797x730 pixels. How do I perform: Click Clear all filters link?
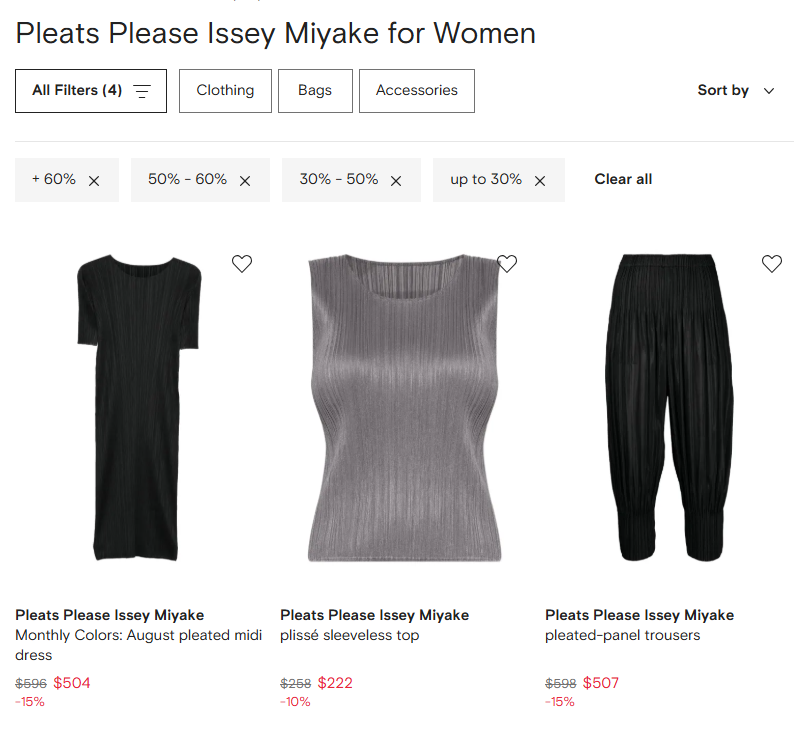tap(623, 180)
